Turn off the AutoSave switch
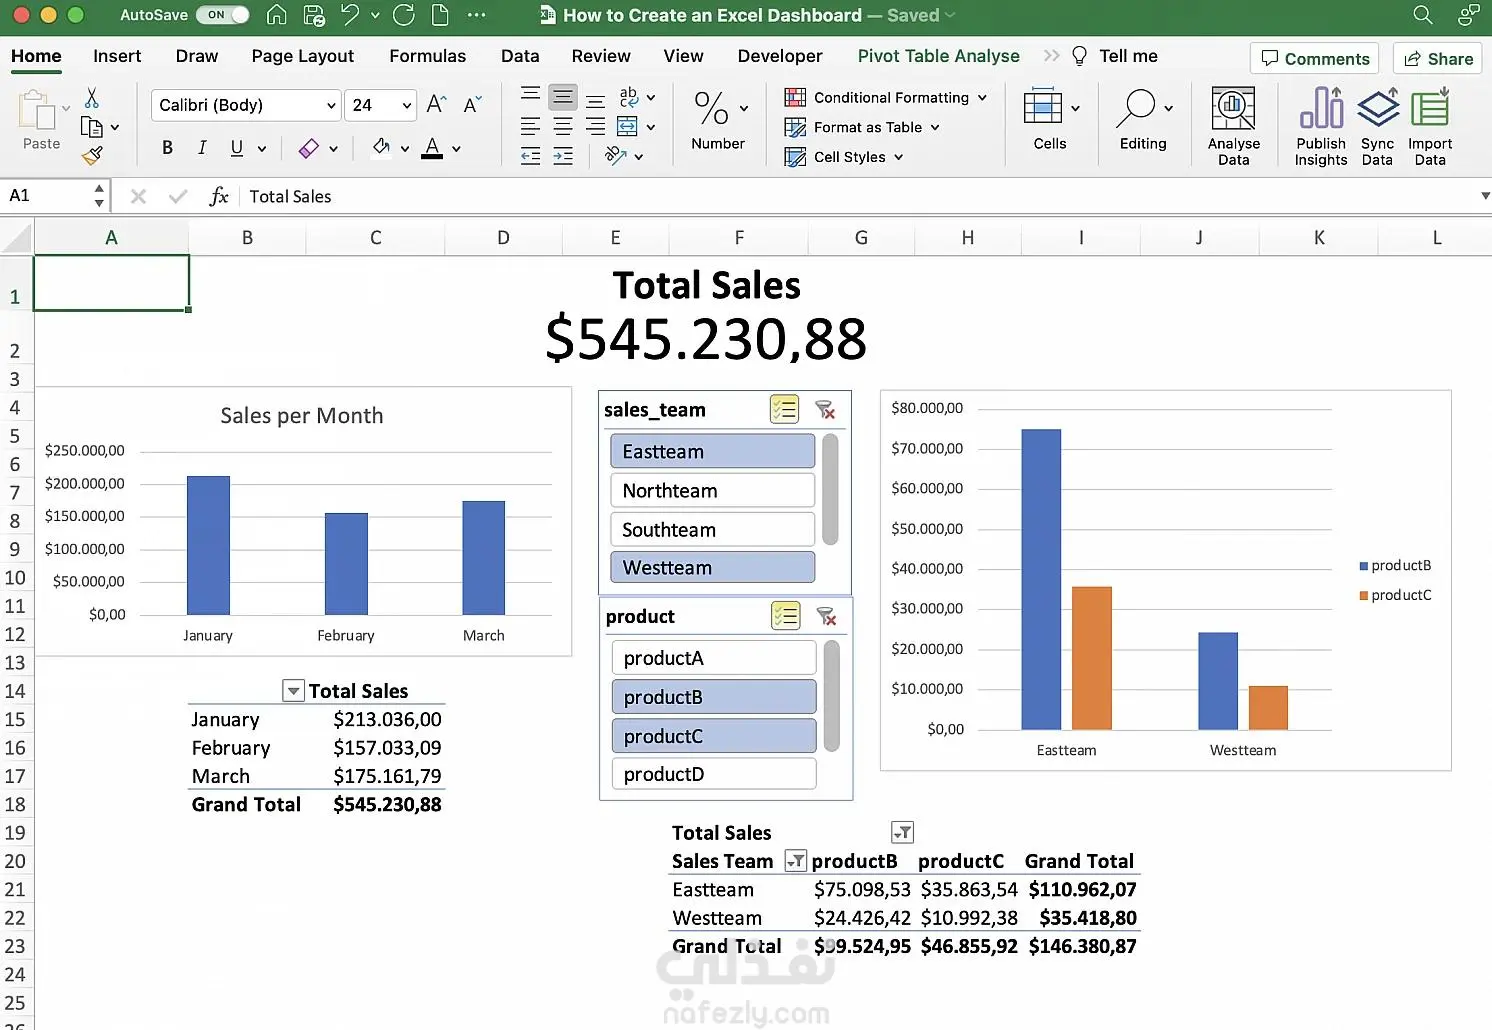The image size is (1492, 1030). coord(223,15)
